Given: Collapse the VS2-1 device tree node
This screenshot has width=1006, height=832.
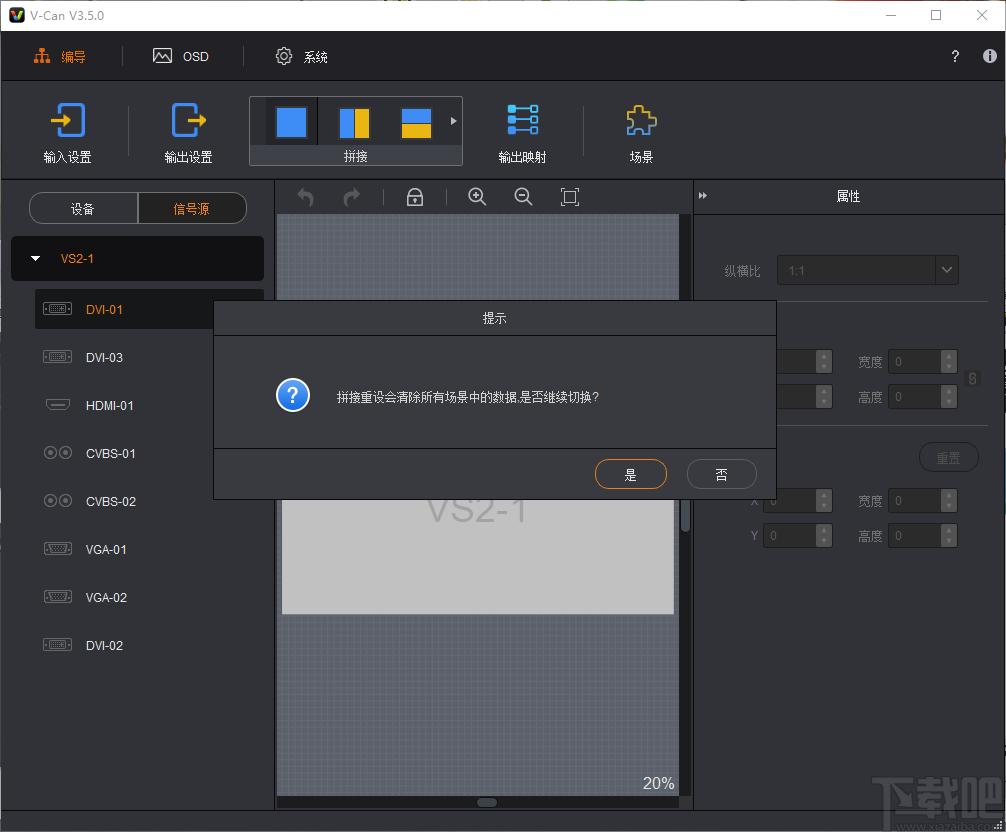Looking at the screenshot, I should (x=36, y=259).
